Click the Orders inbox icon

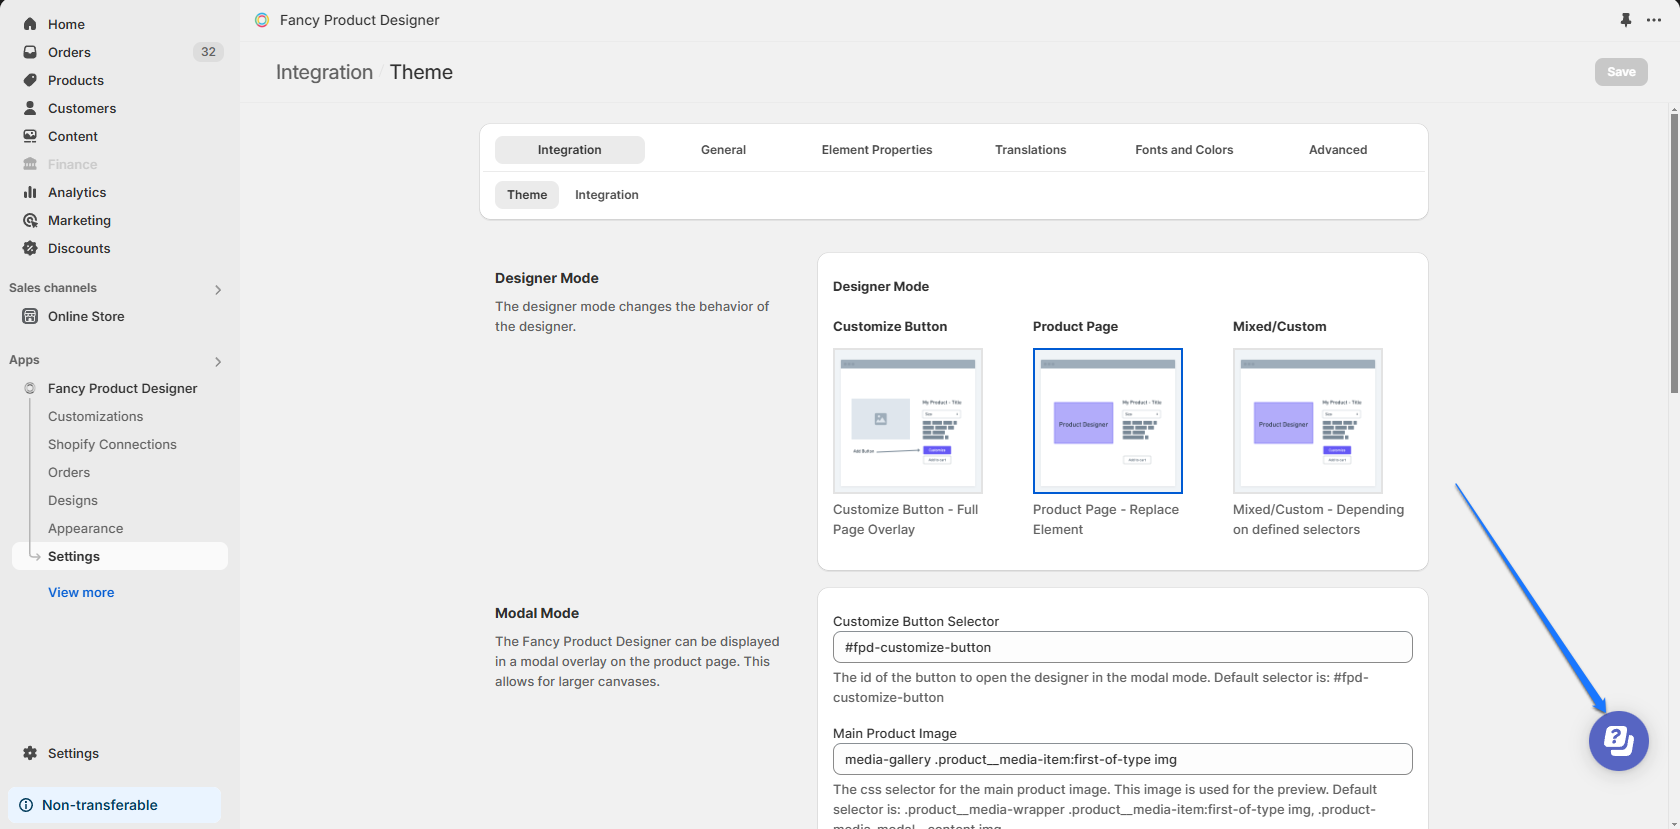click(30, 52)
